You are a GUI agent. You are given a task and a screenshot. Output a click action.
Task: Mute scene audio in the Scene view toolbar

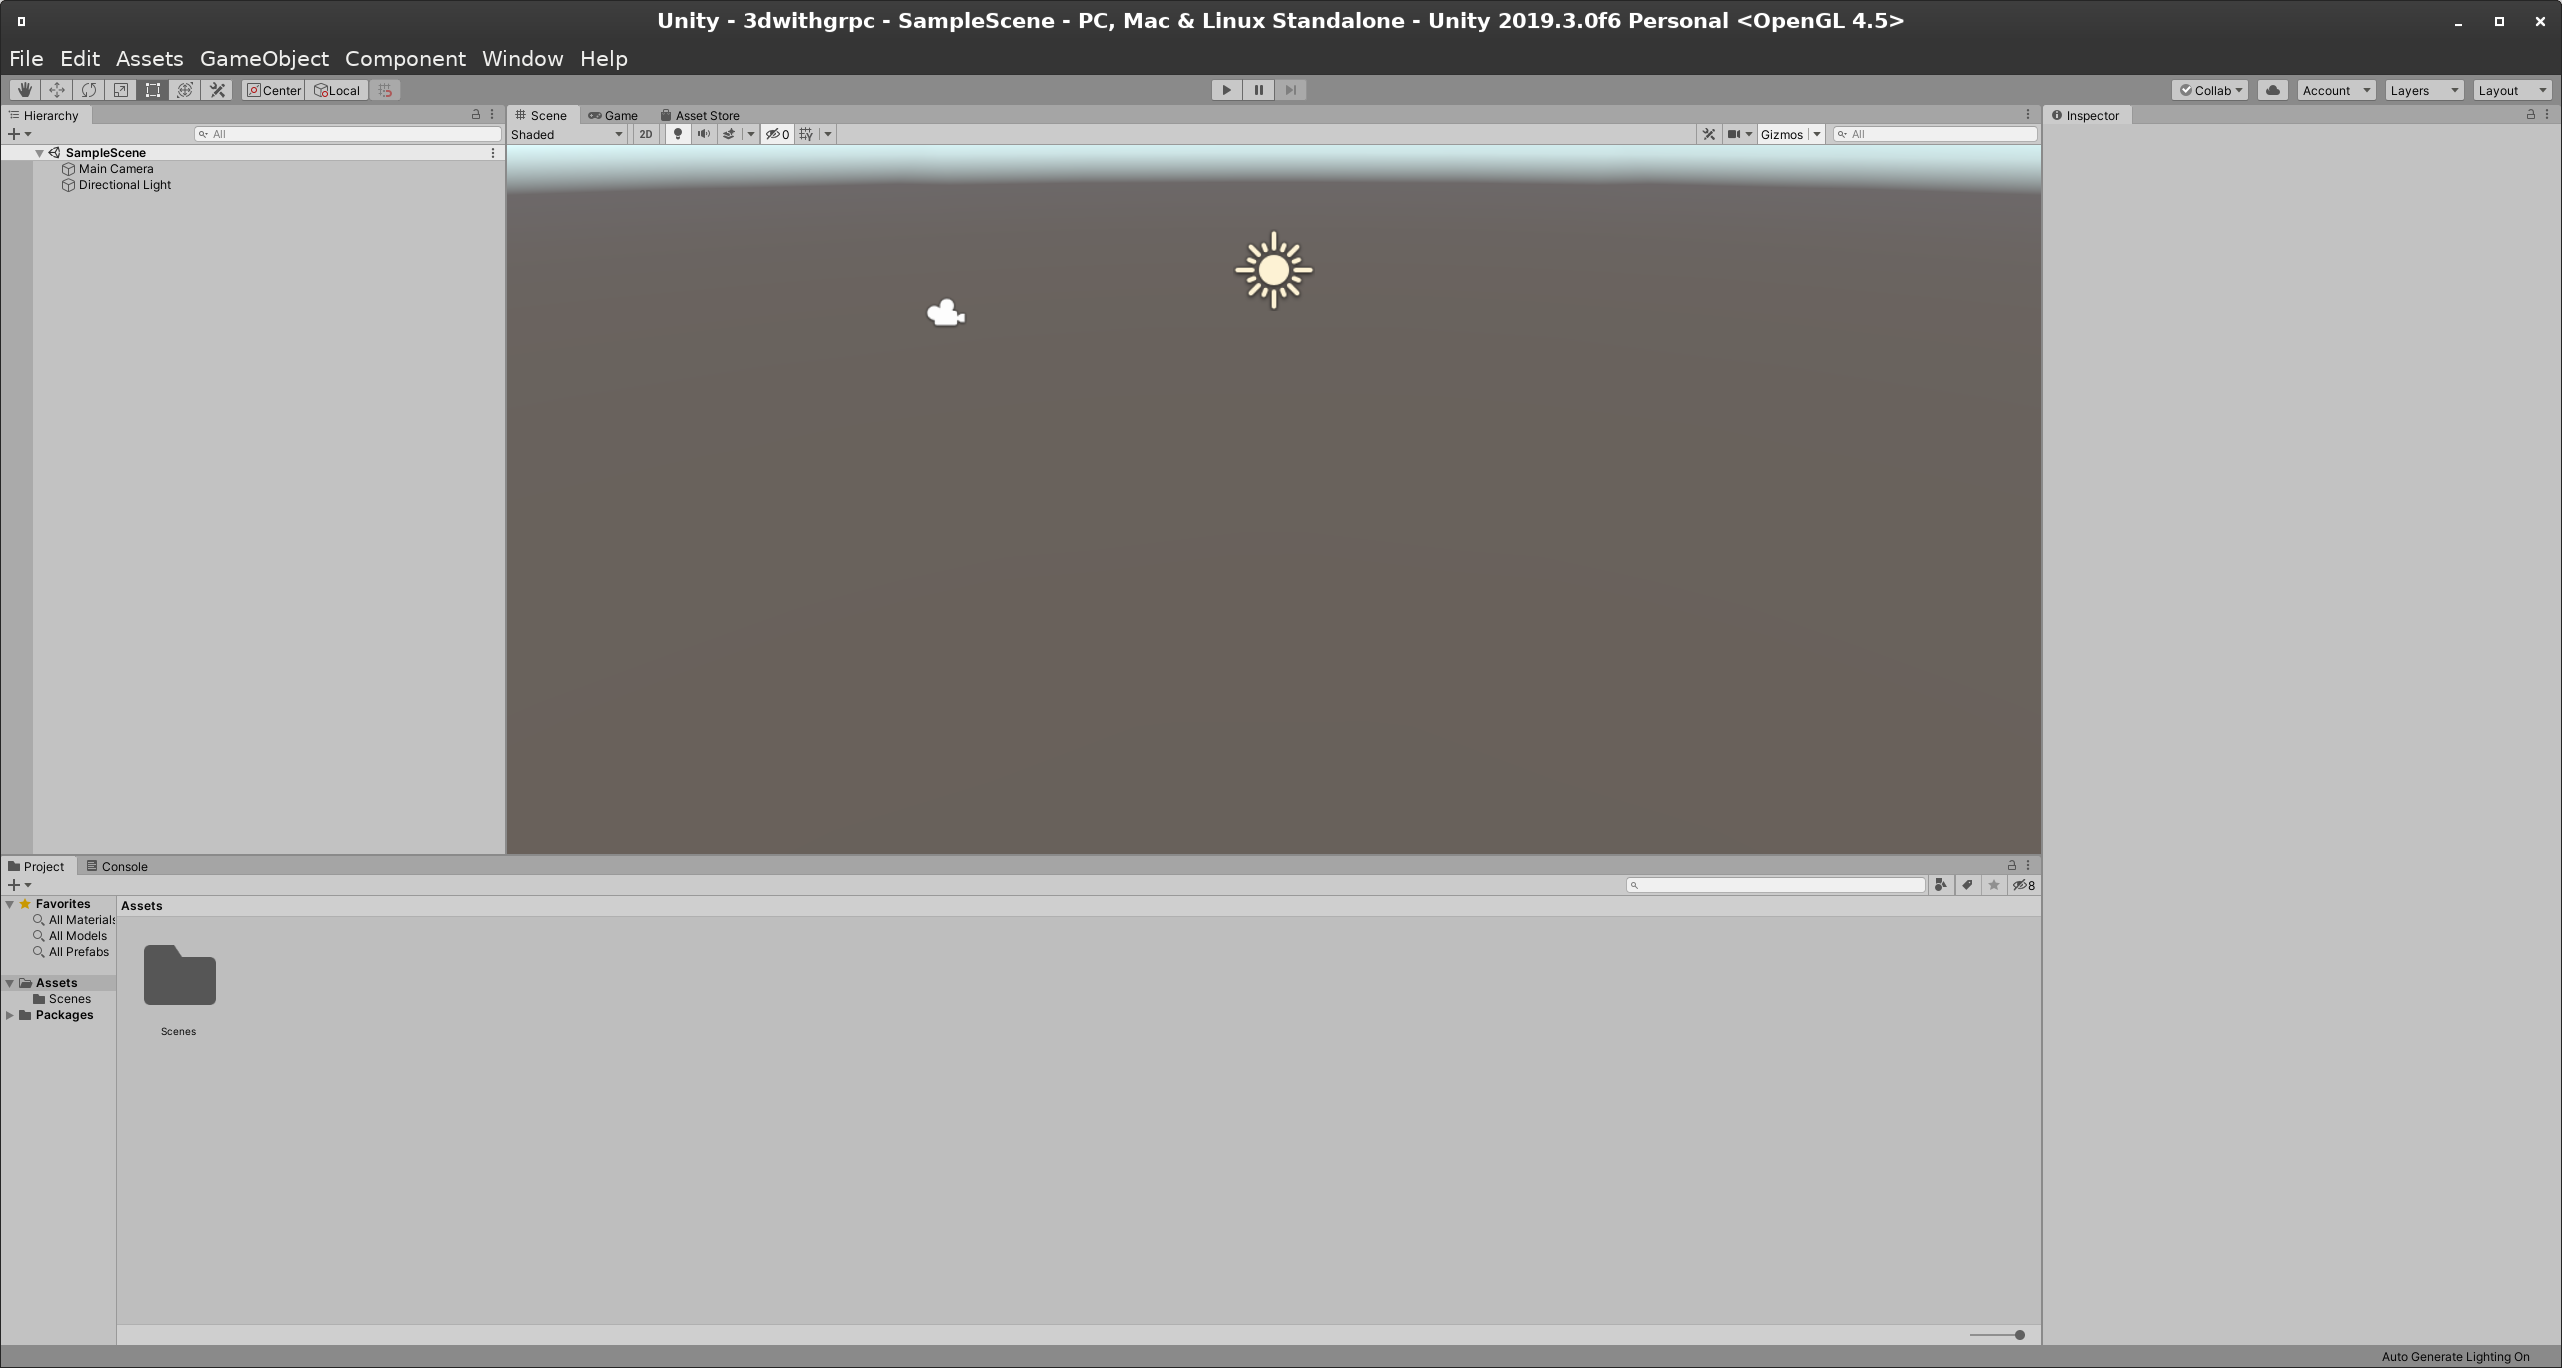click(x=704, y=133)
